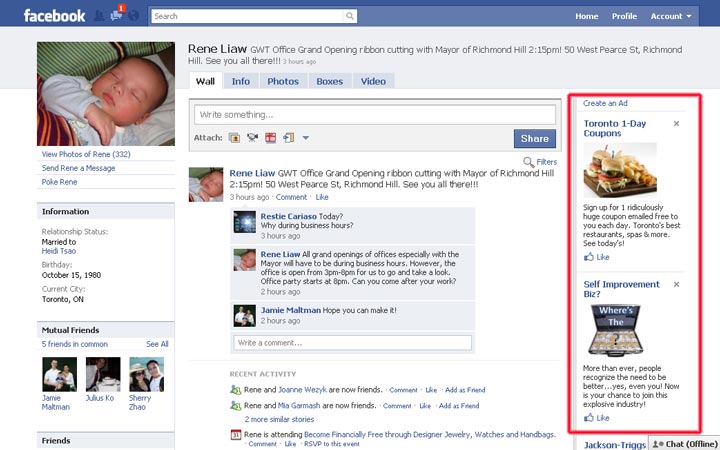Attach a link using the link icon
Image resolution: width=720 pixels, height=450 pixels.
pos(288,137)
